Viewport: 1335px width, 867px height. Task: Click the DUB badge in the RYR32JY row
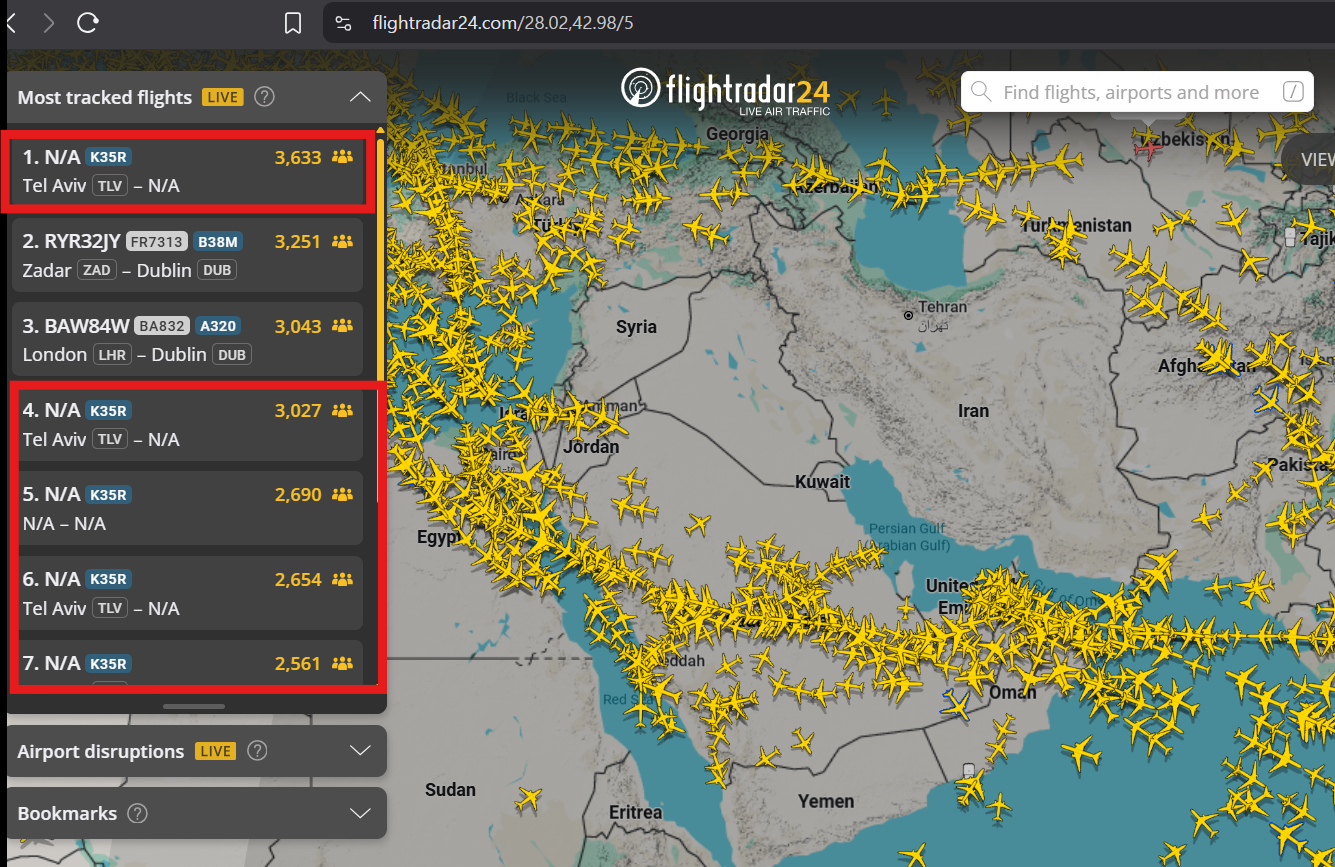(217, 270)
